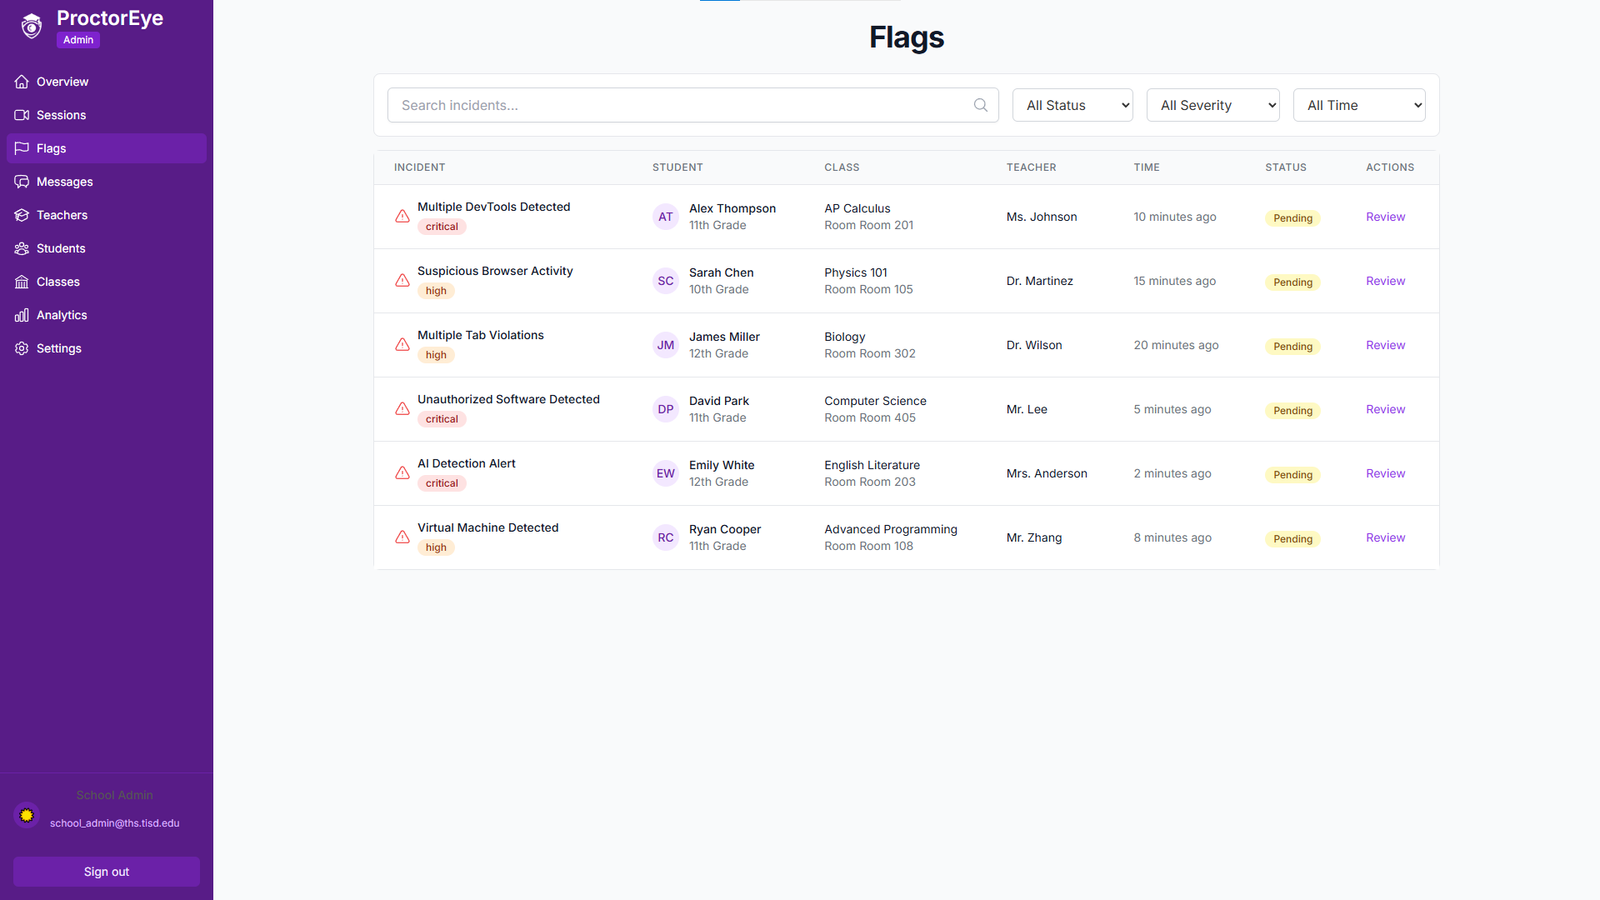Open Settings via the gear icon
1600x900 pixels.
(21, 348)
